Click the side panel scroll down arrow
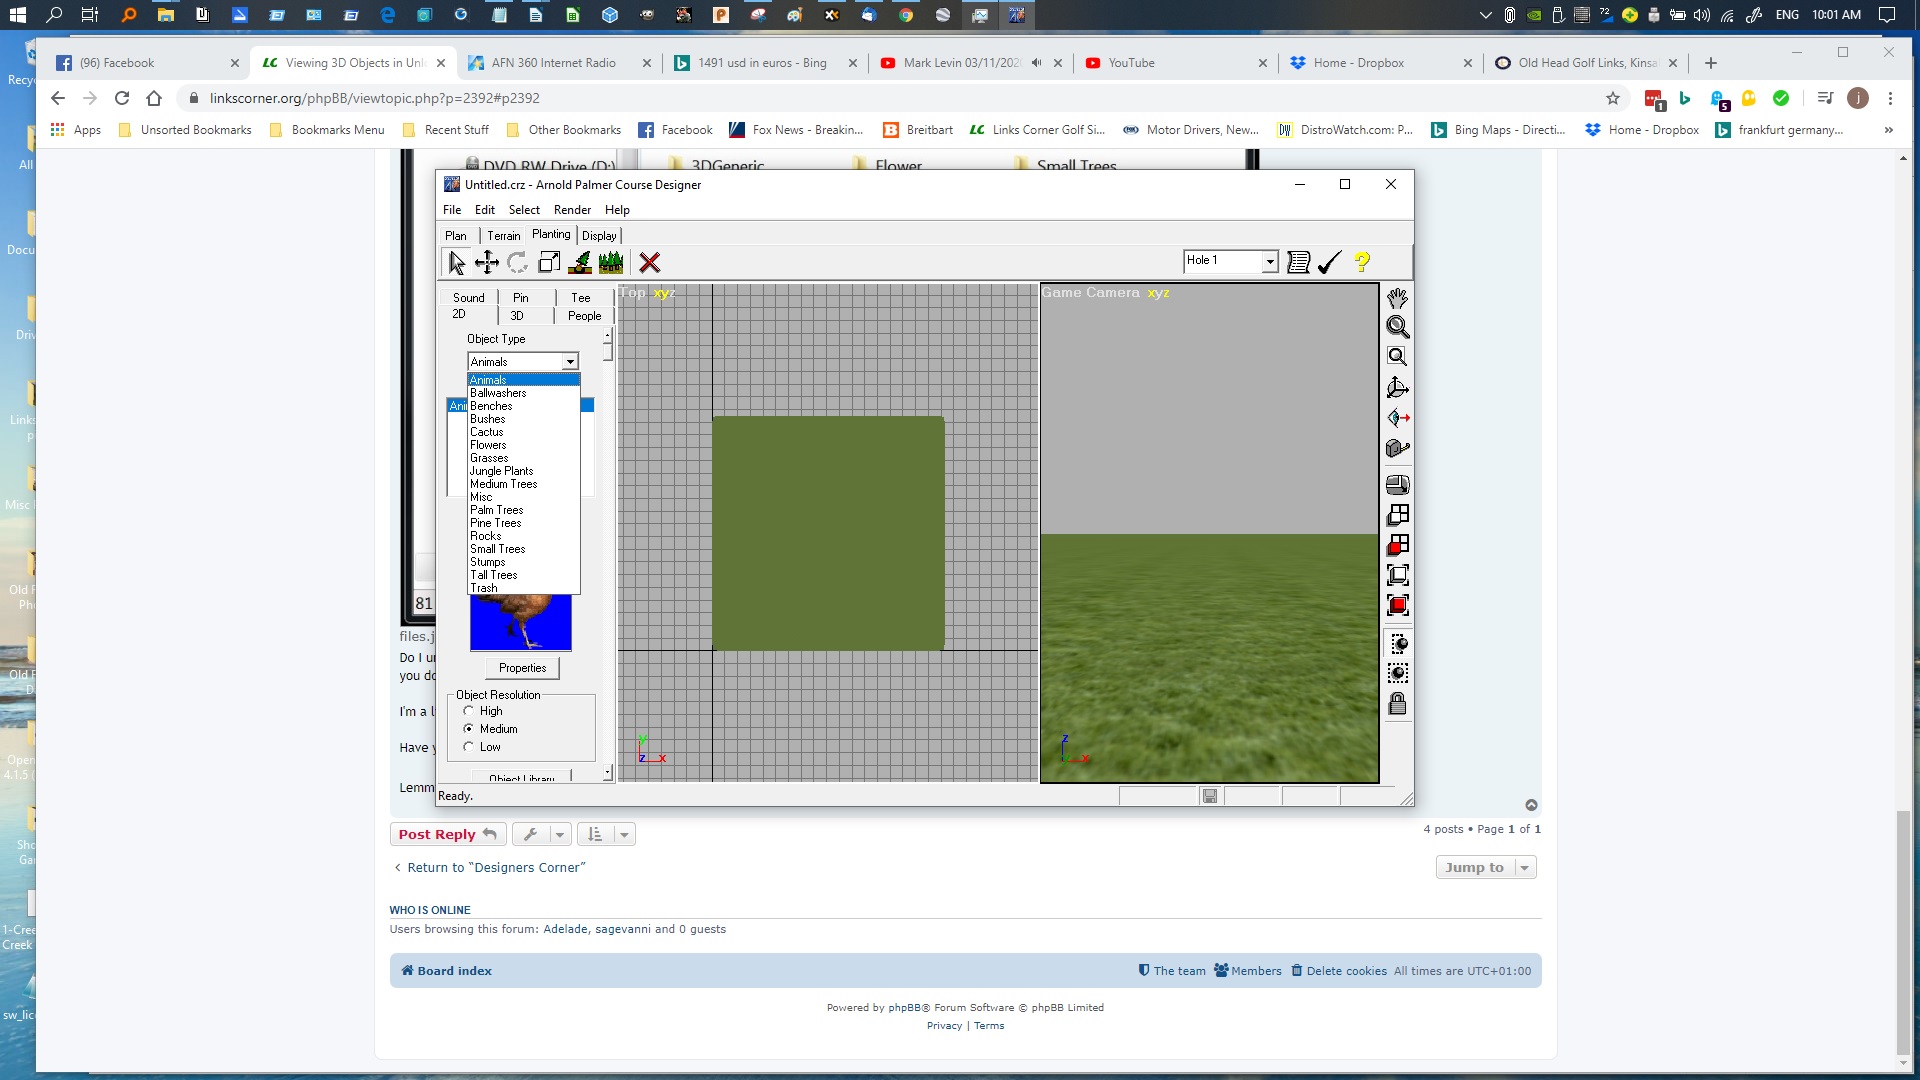 [608, 773]
